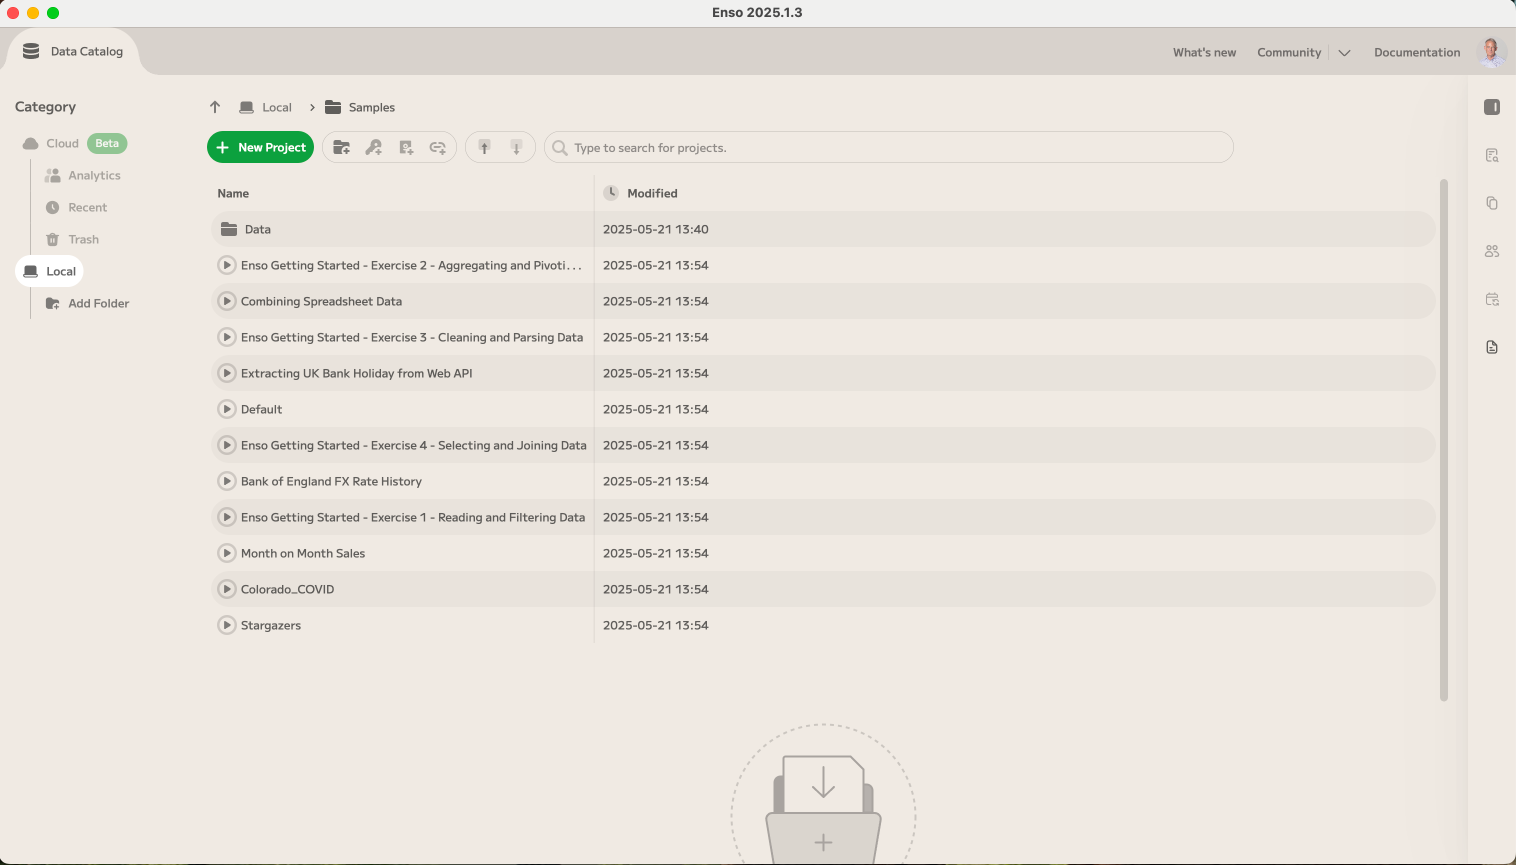This screenshot has width=1516, height=865.
Task: Sort by the Name column header
Action: pos(233,193)
